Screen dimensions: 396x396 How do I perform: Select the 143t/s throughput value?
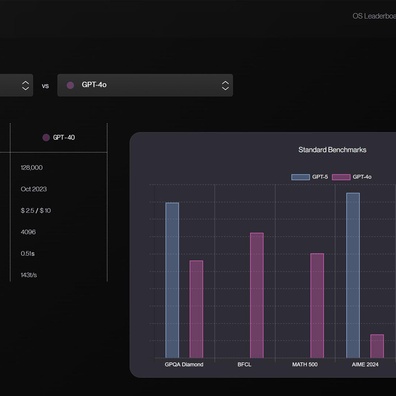point(29,275)
